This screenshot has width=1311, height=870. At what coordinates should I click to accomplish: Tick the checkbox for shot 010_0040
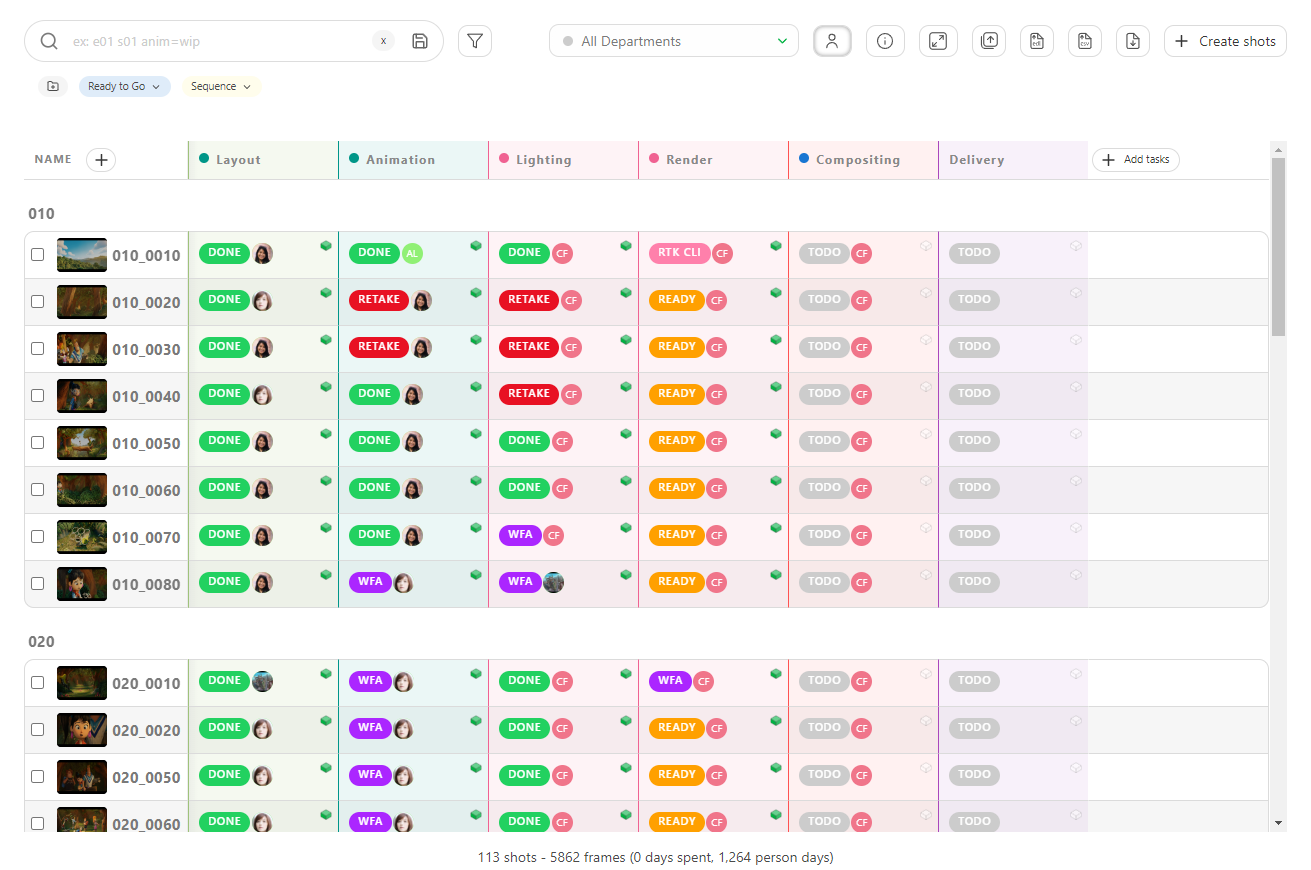[38, 395]
